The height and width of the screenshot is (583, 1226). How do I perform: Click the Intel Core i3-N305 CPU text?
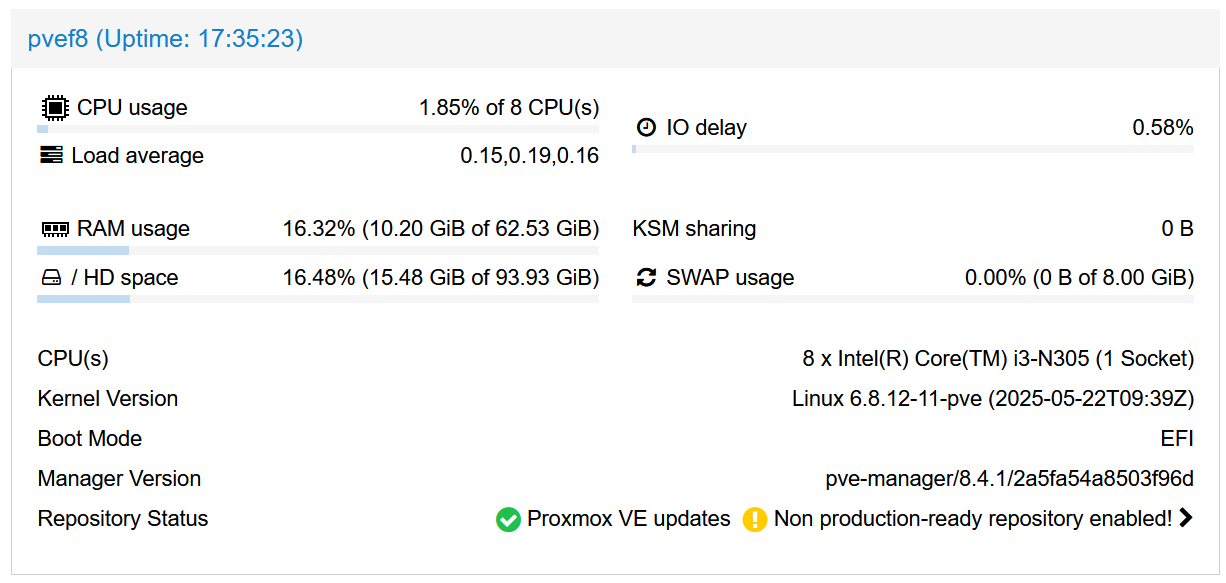pos(997,359)
